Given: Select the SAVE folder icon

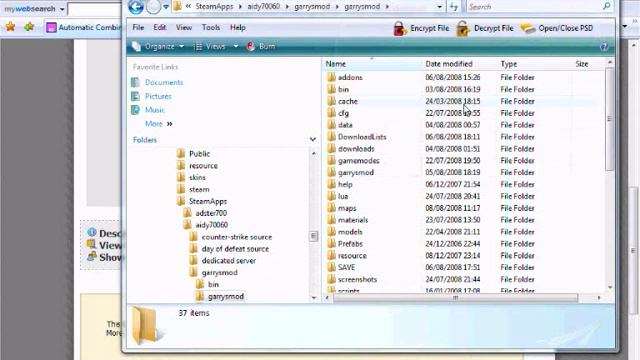Looking at the screenshot, I should click(331, 267).
